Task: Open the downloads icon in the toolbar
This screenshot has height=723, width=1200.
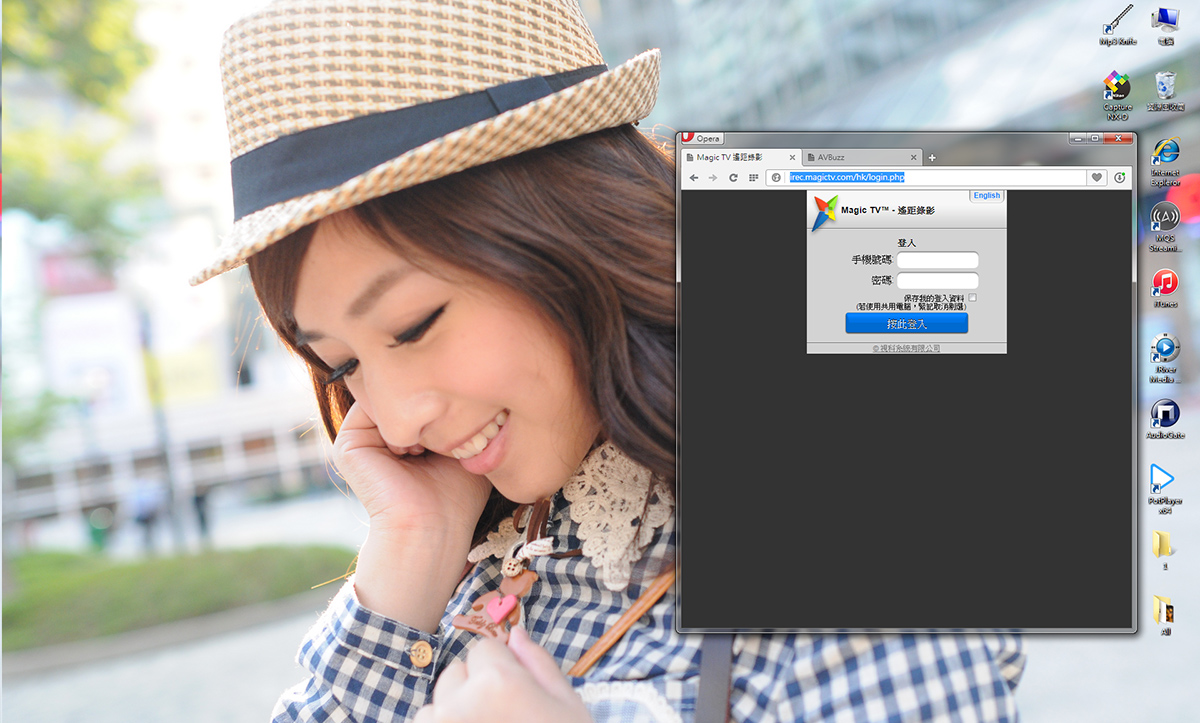Action: click(1120, 178)
